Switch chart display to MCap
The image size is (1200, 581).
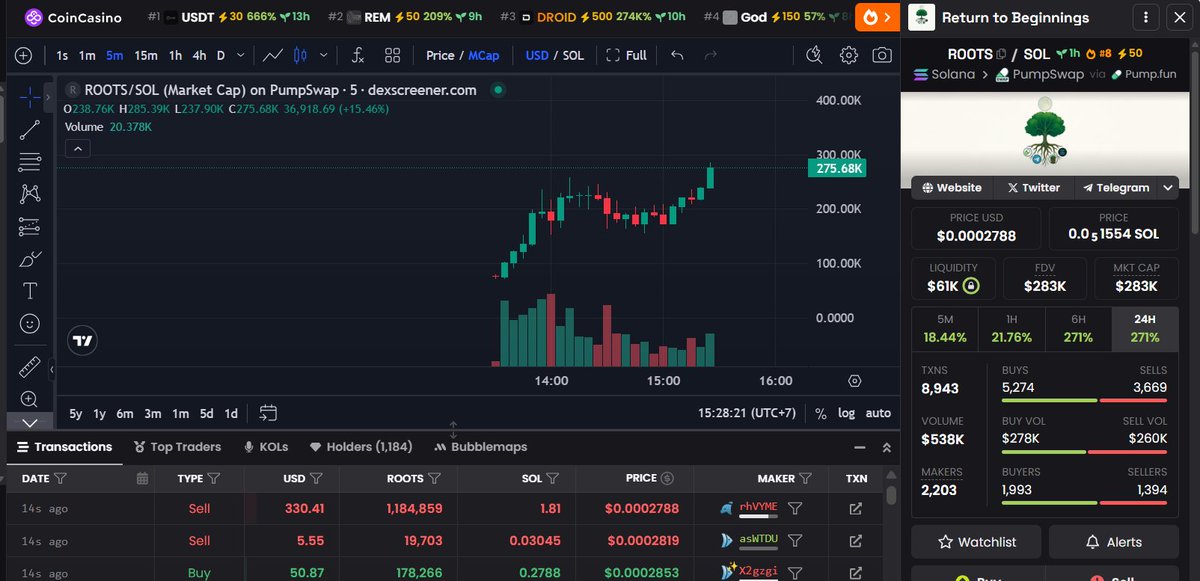pos(484,56)
